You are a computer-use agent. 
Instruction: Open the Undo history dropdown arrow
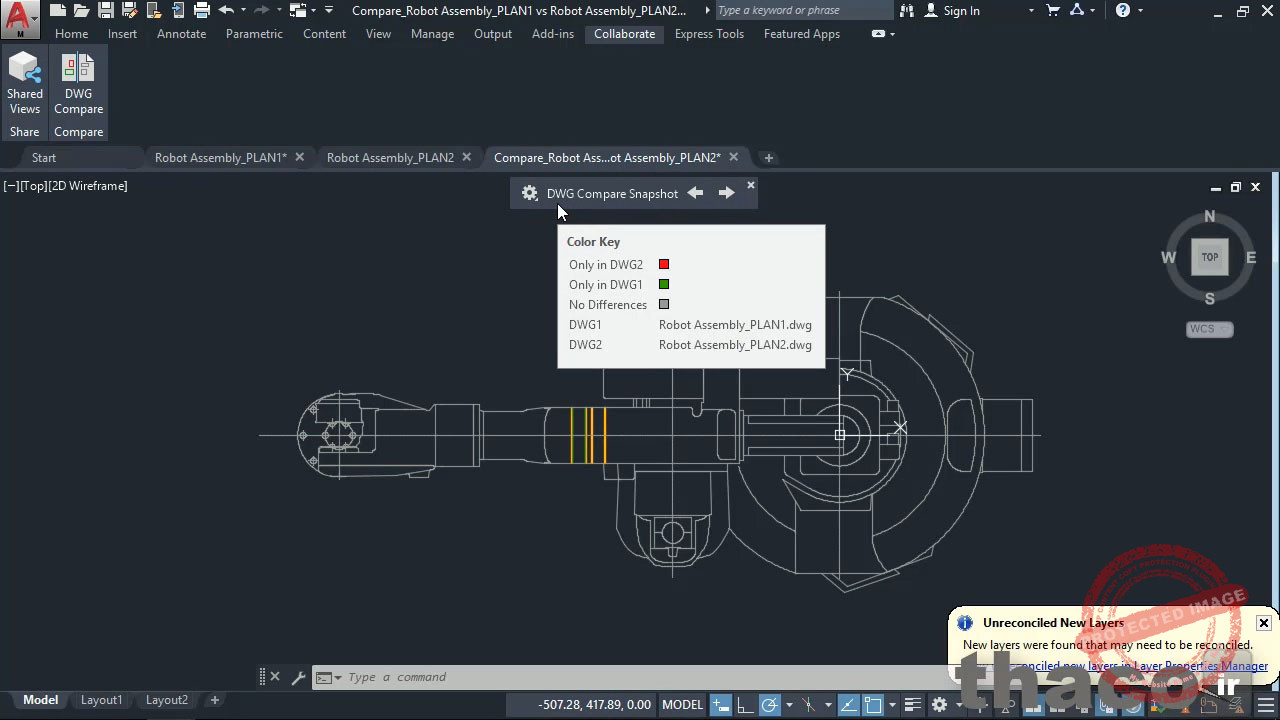point(243,11)
